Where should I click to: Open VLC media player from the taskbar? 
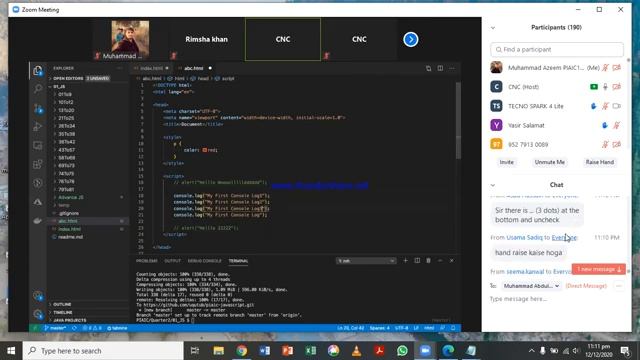click(x=356, y=351)
